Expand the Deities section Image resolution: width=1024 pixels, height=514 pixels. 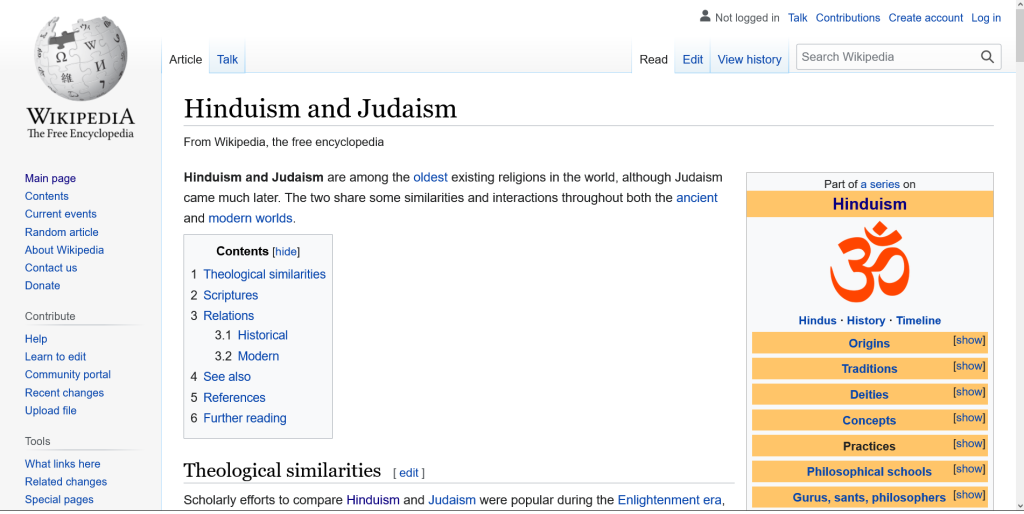[x=969, y=392]
